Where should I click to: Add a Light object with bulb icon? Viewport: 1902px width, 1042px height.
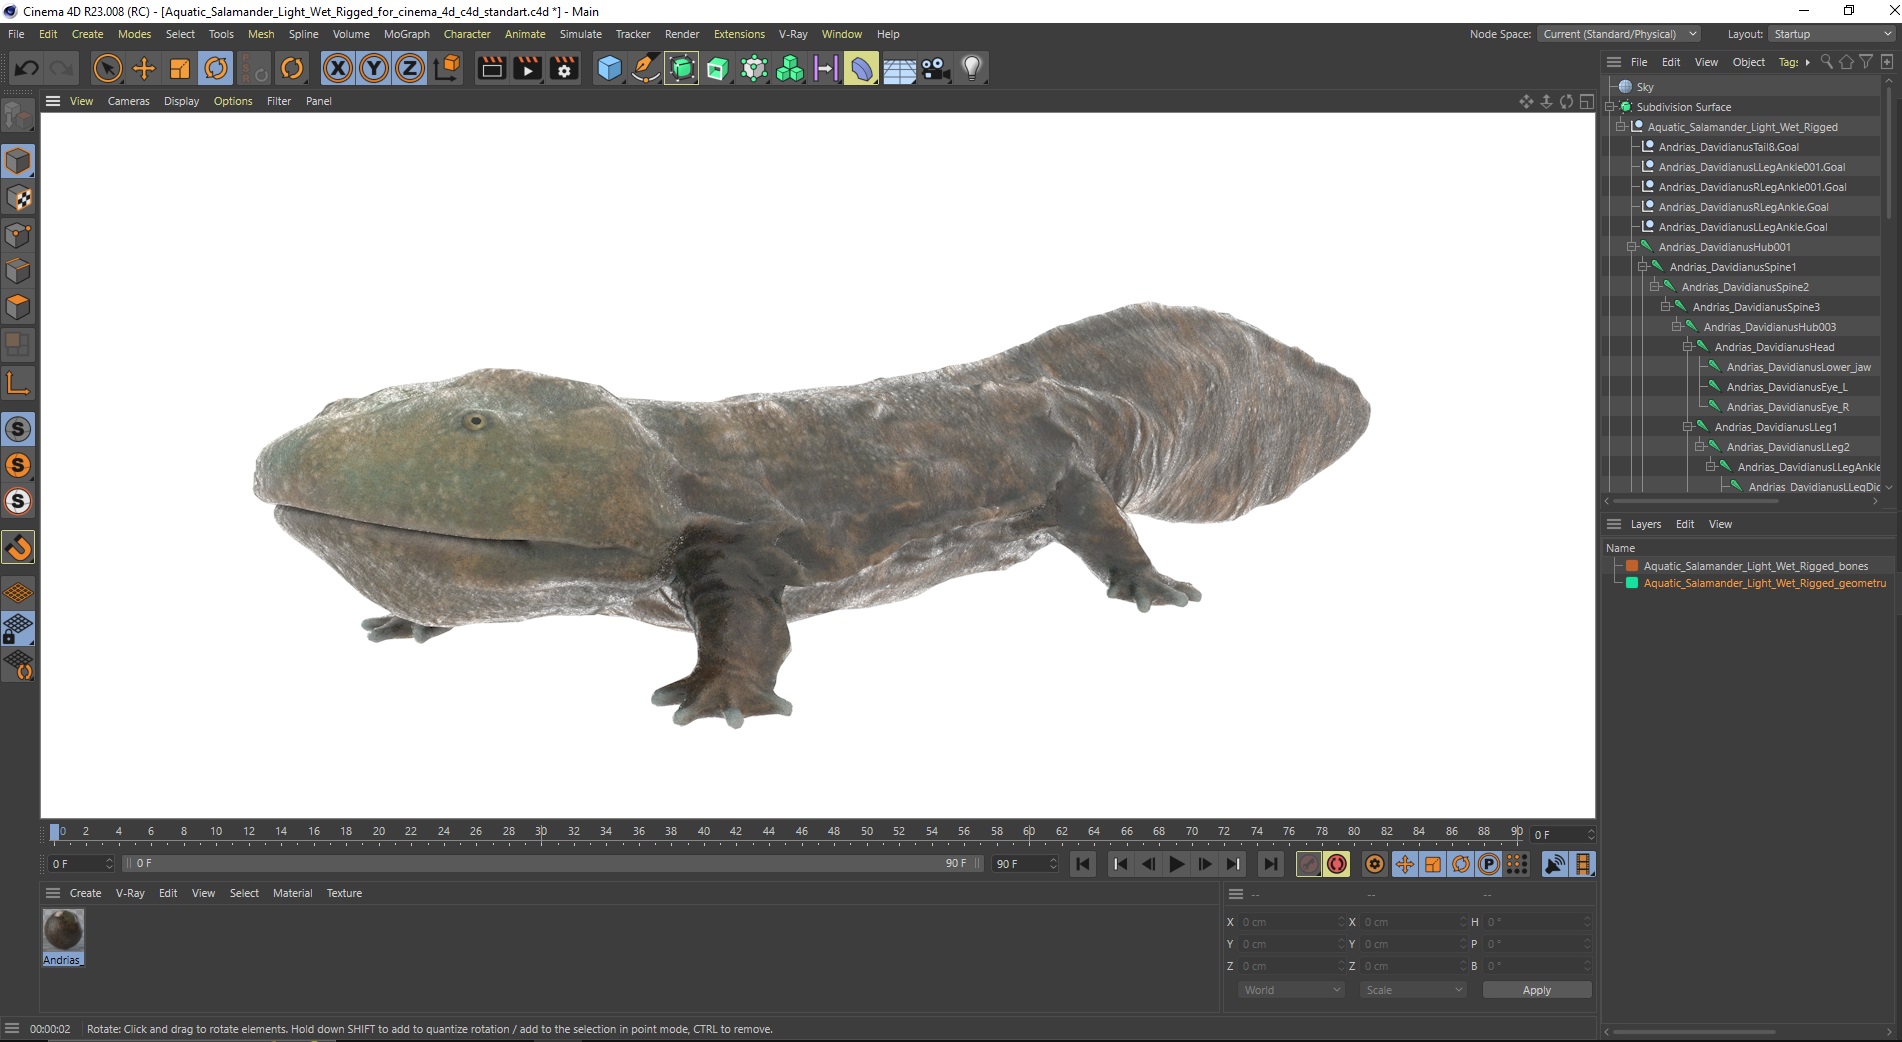point(971,68)
